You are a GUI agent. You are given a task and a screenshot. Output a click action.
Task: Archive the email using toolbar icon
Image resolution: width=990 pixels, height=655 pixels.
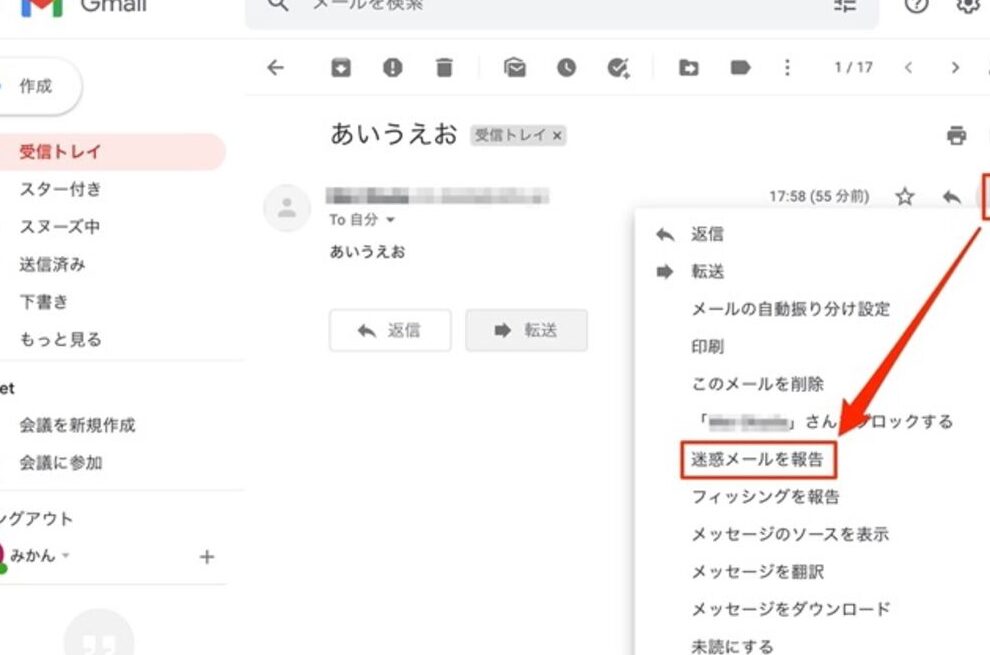click(x=341, y=68)
